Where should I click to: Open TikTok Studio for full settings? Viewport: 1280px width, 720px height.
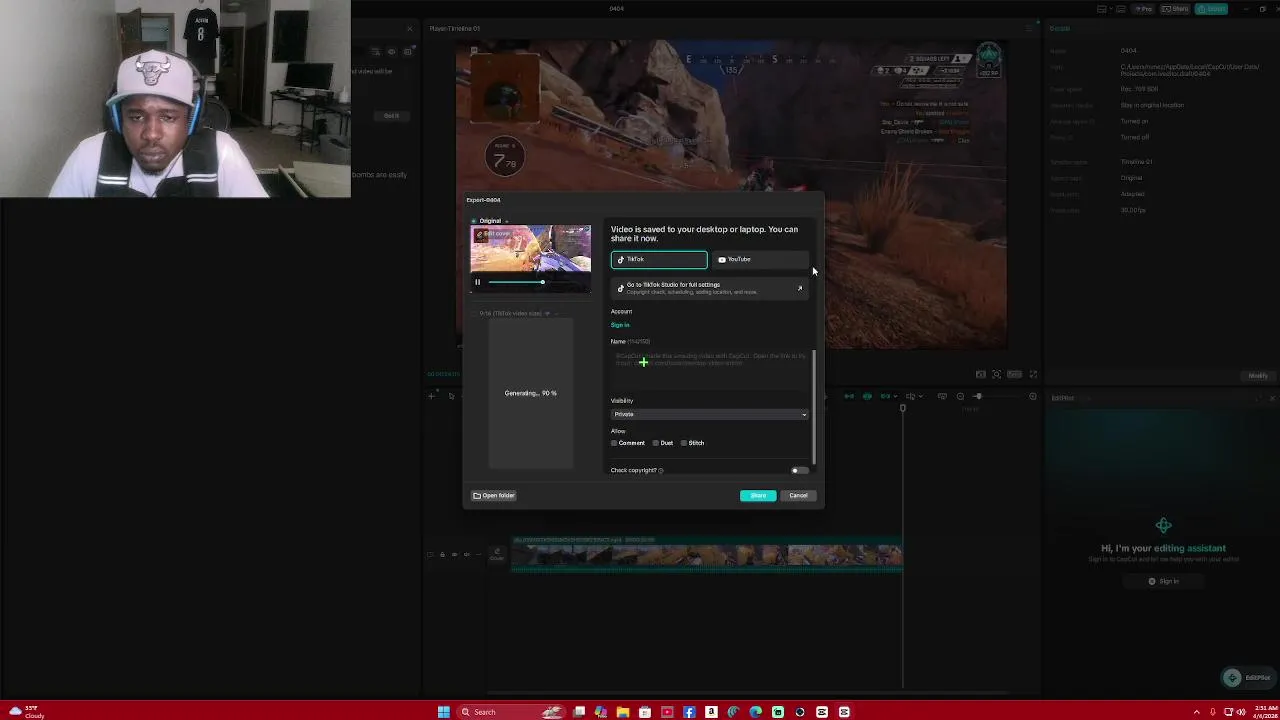[x=709, y=288]
